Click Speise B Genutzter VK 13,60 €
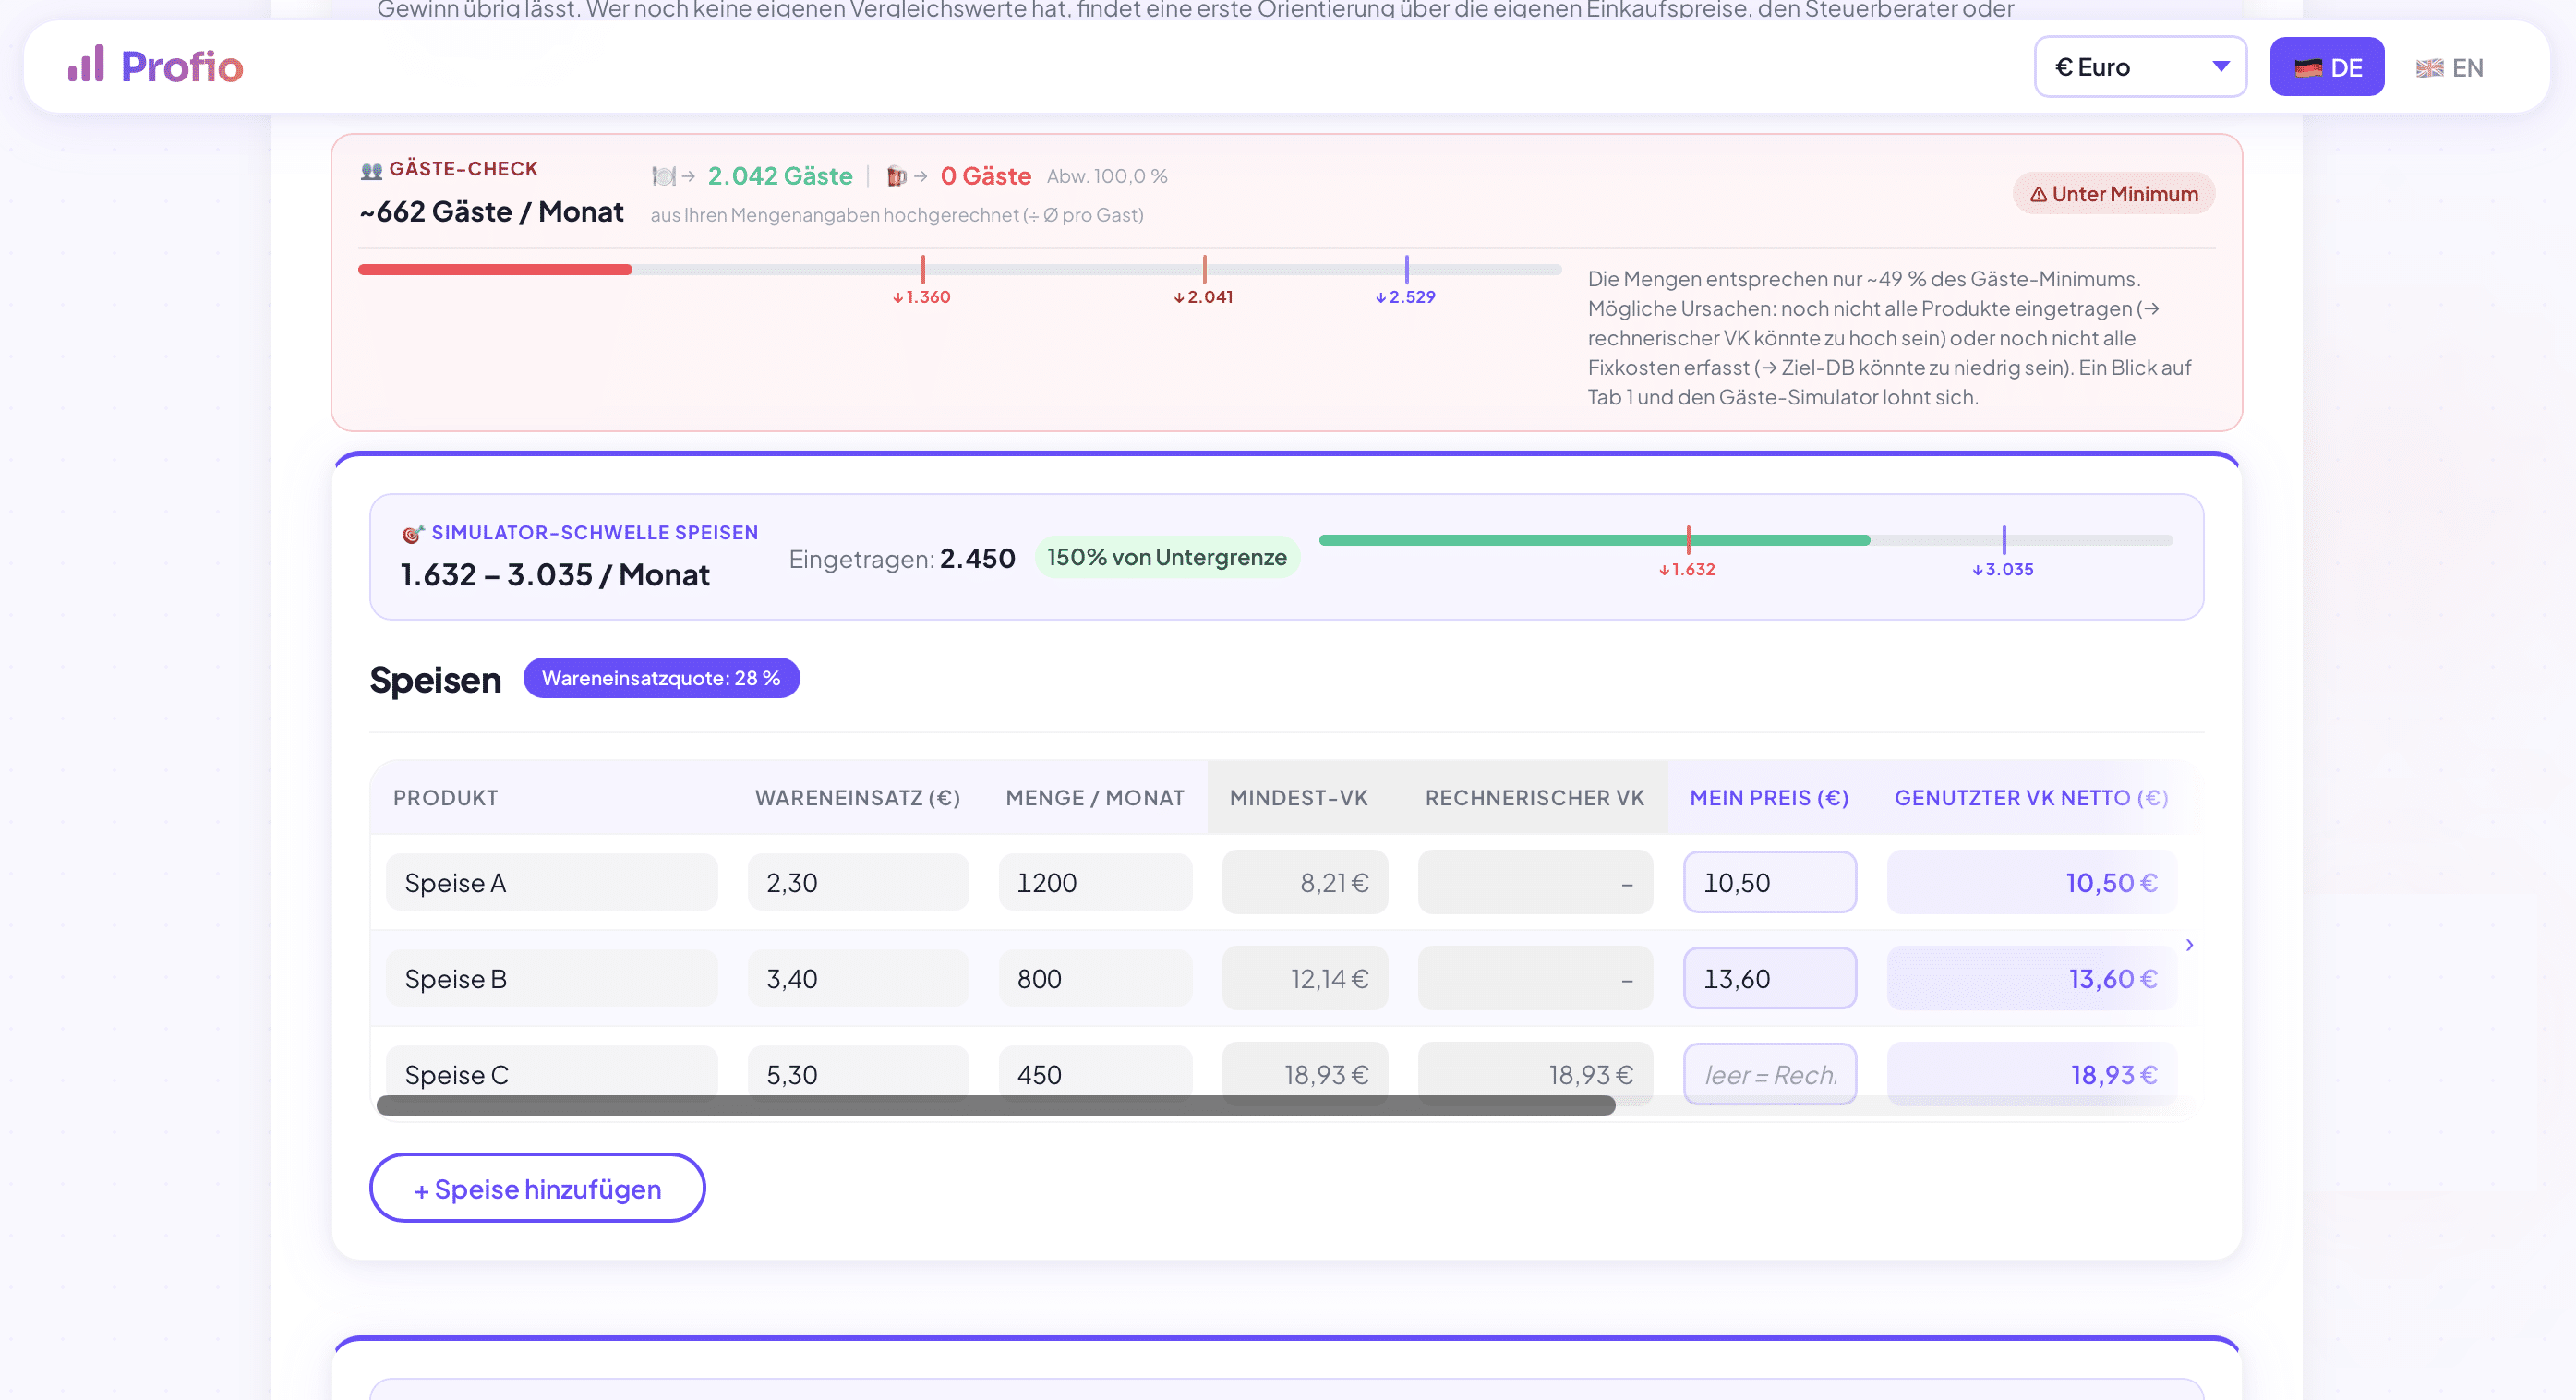The image size is (2576, 1400). 2031,978
